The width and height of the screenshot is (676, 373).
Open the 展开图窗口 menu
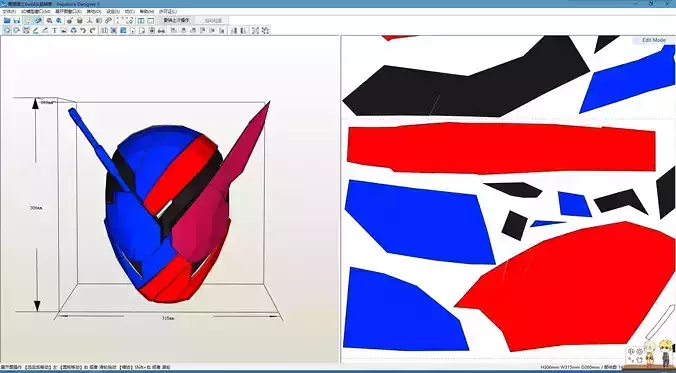pos(68,12)
